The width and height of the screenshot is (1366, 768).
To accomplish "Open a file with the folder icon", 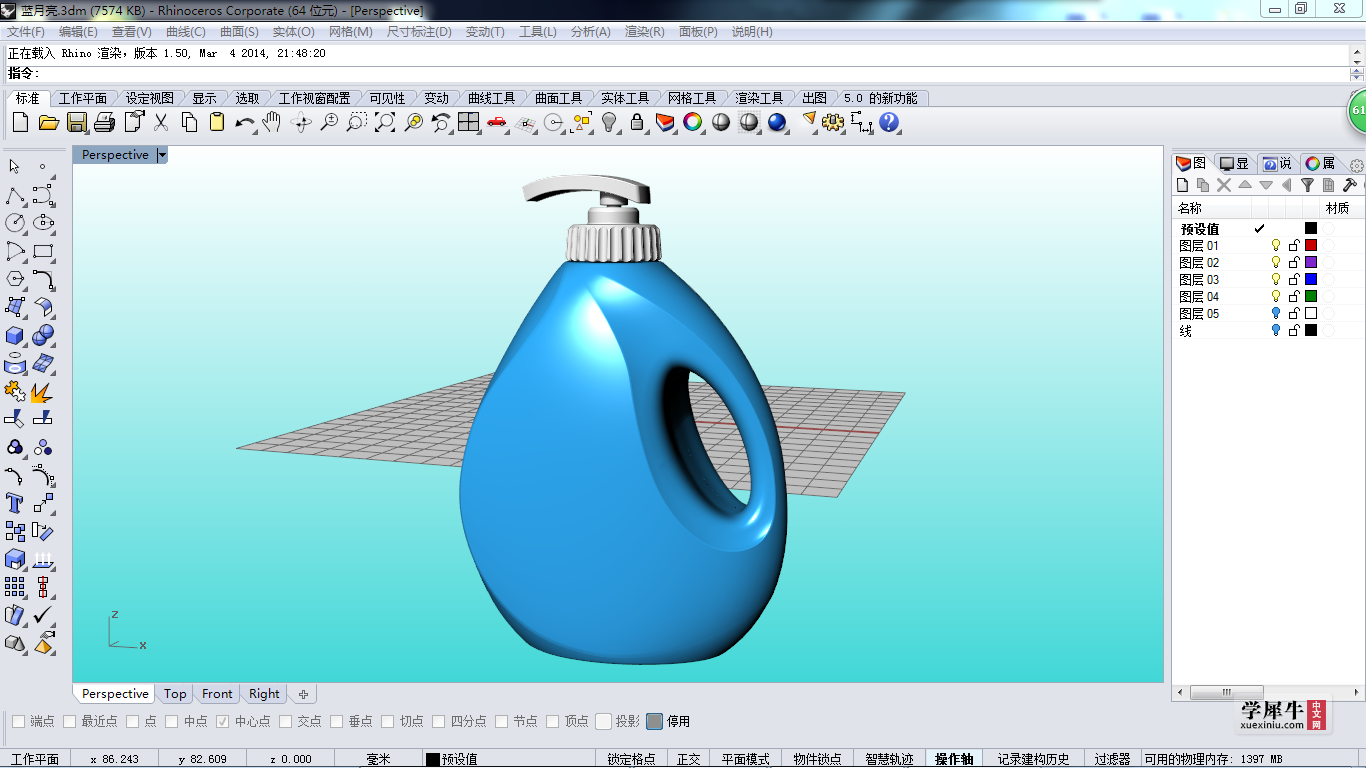I will click(x=48, y=122).
